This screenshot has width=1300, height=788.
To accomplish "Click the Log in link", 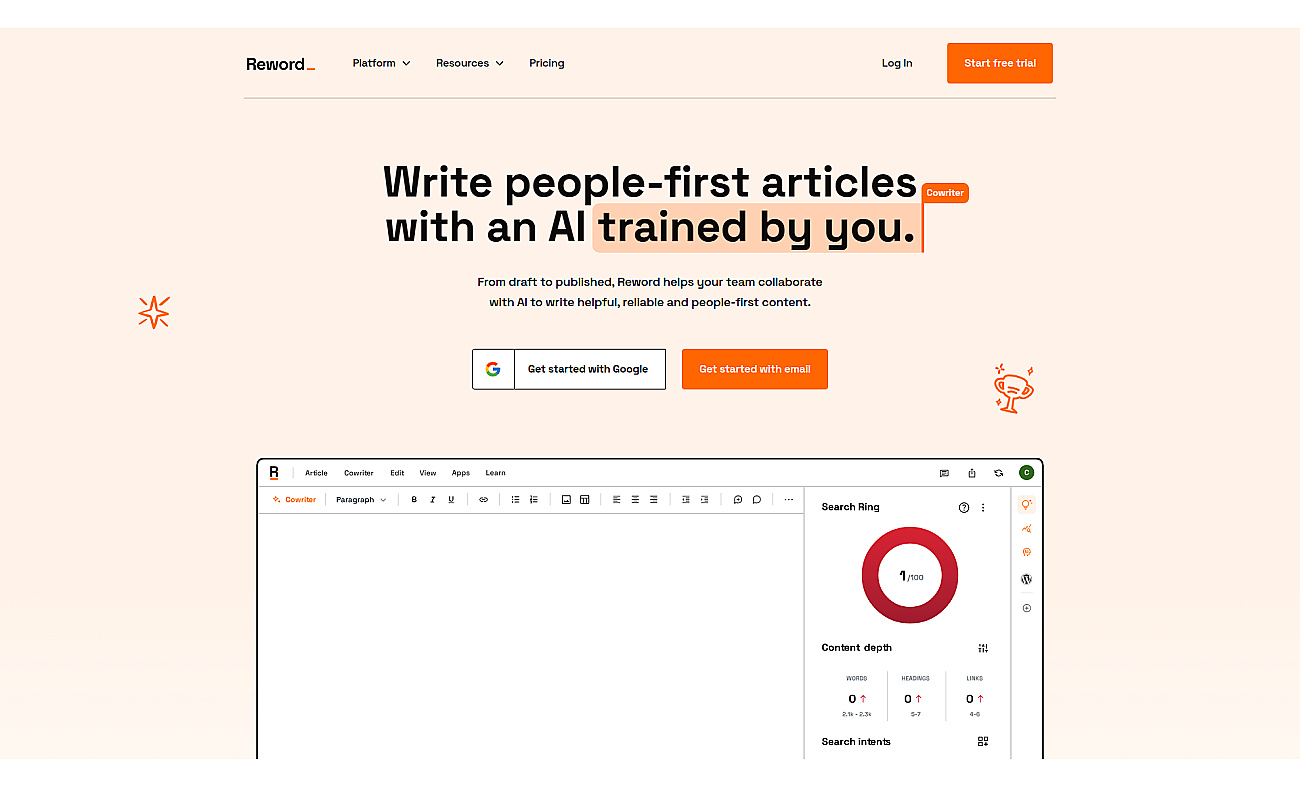I will (897, 63).
